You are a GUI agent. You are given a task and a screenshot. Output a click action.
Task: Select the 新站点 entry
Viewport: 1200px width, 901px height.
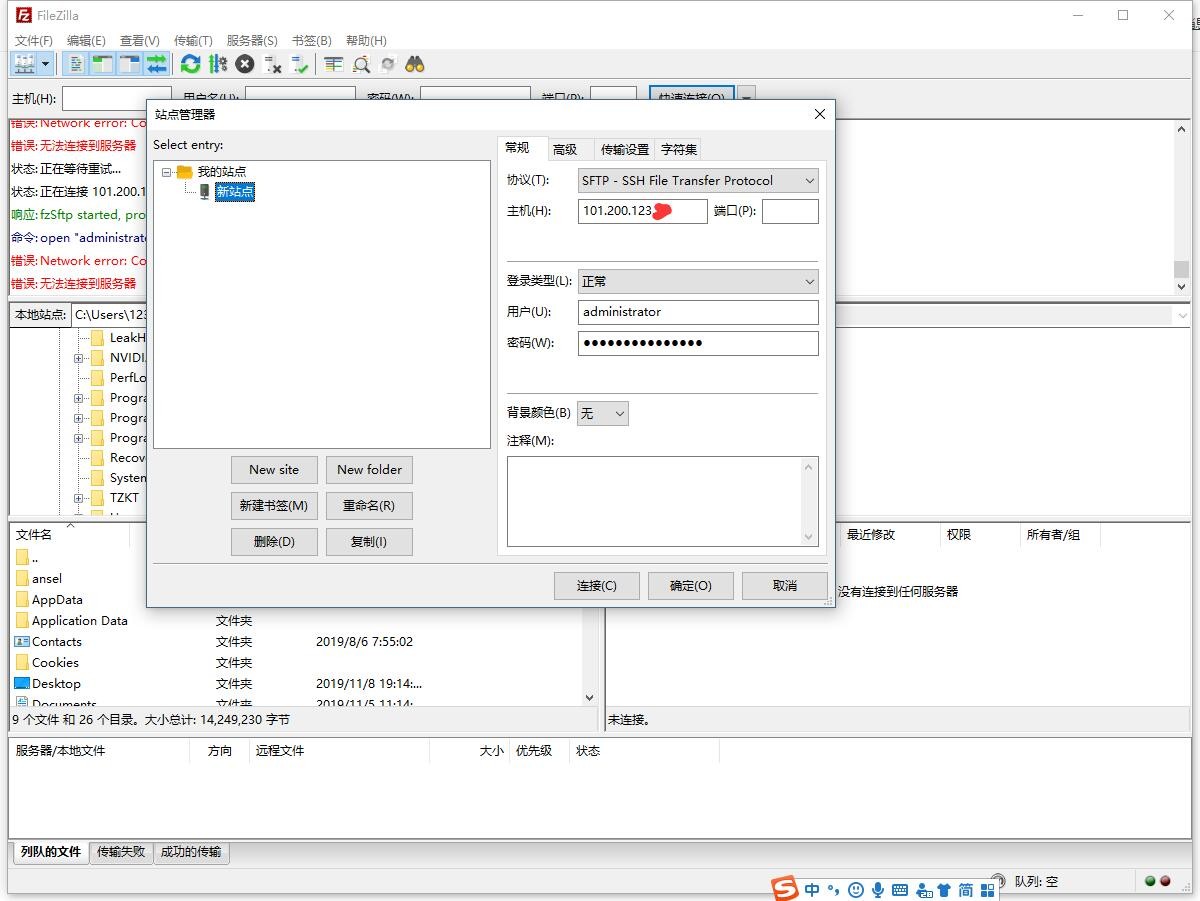click(x=235, y=191)
